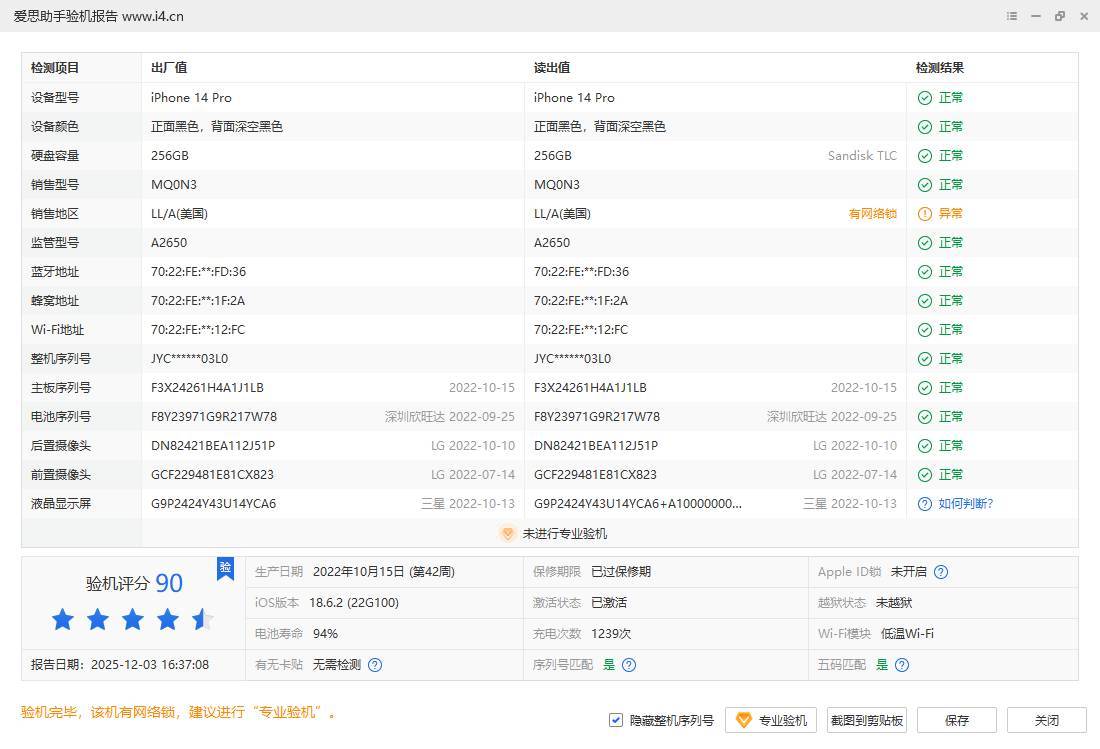Click the 有网络锁 warning text

click(x=872, y=214)
